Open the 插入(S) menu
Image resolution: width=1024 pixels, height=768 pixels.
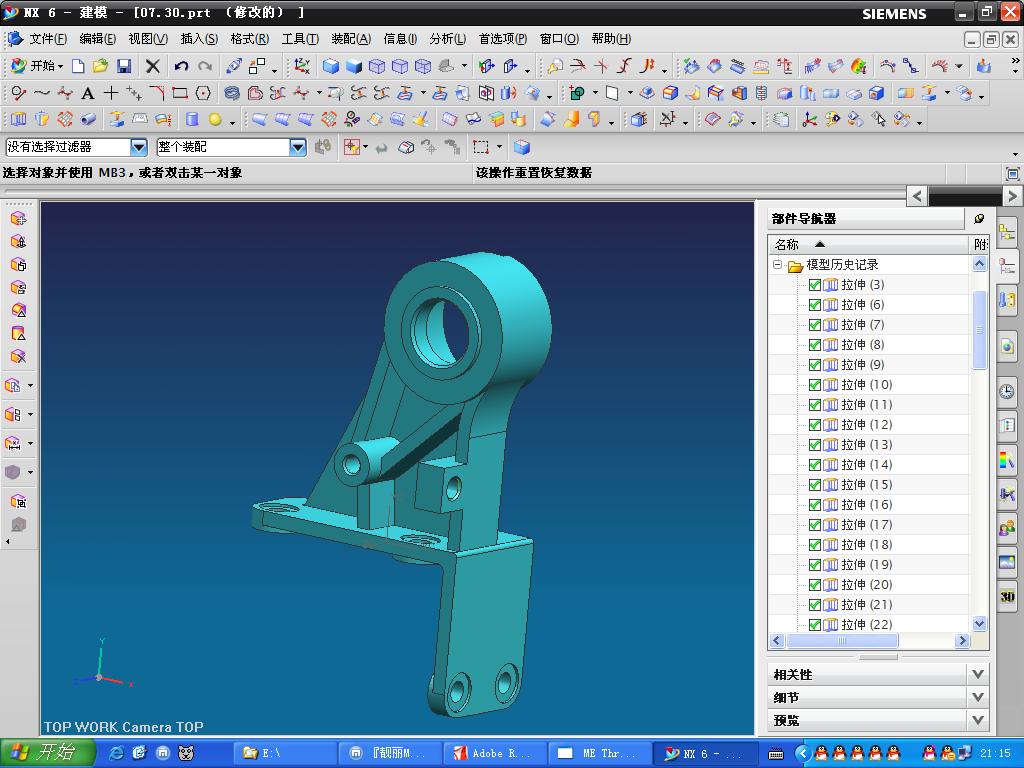[198, 39]
